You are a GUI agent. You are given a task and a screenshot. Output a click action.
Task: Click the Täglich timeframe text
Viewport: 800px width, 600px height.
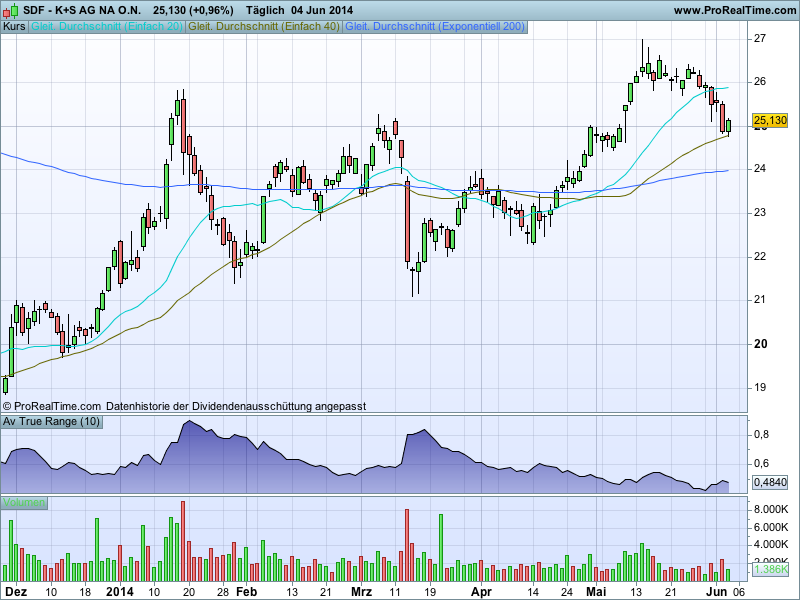(x=265, y=10)
